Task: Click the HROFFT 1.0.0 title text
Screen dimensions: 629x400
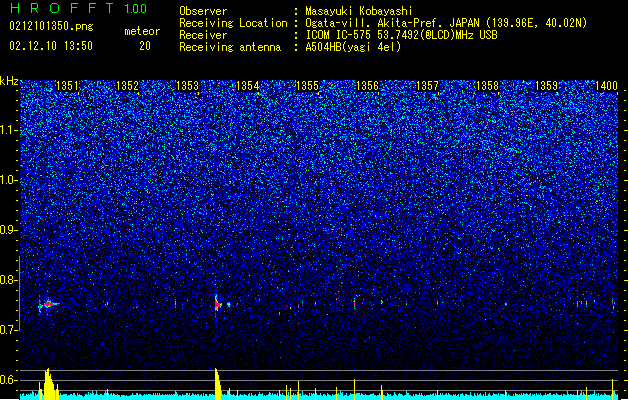Action: point(78,8)
